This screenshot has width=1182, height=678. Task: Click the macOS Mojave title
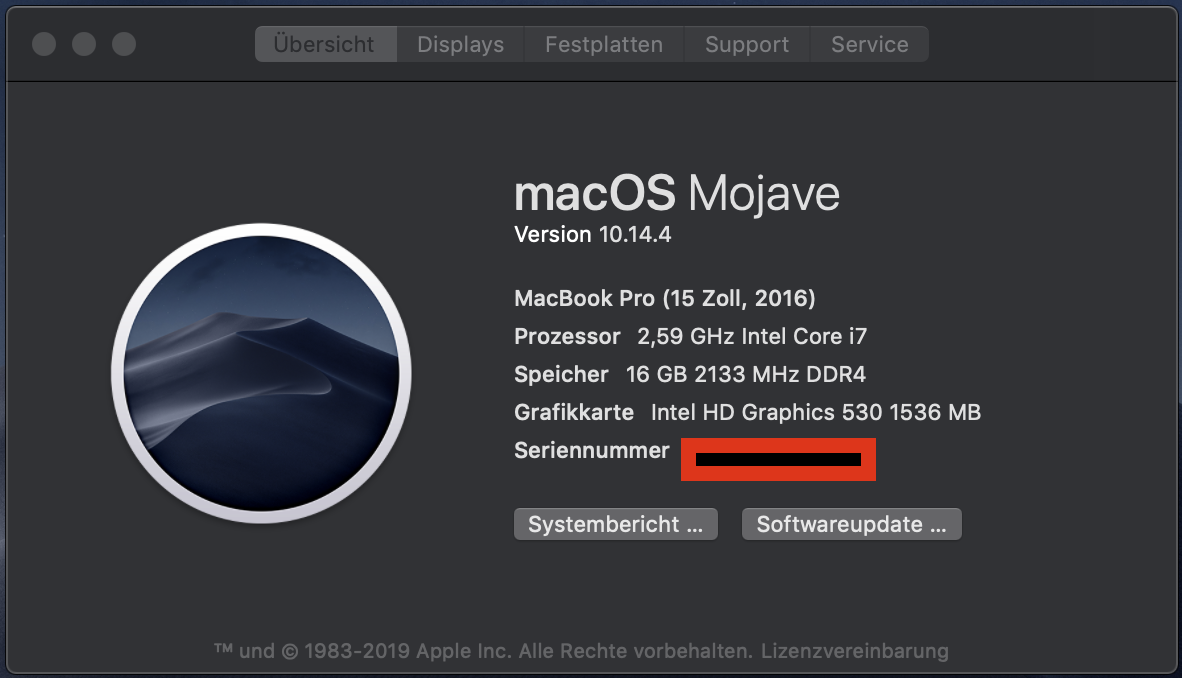tap(676, 194)
